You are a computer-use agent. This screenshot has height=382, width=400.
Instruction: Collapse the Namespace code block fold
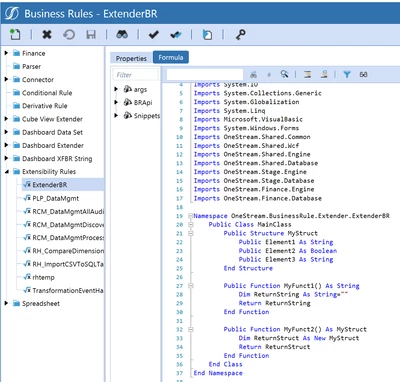pos(191,216)
